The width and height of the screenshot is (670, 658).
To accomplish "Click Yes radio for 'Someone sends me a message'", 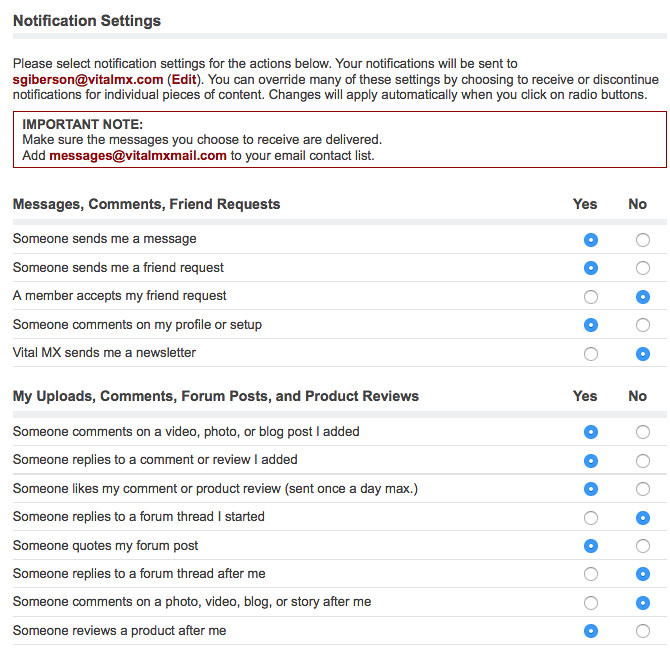I will point(591,240).
